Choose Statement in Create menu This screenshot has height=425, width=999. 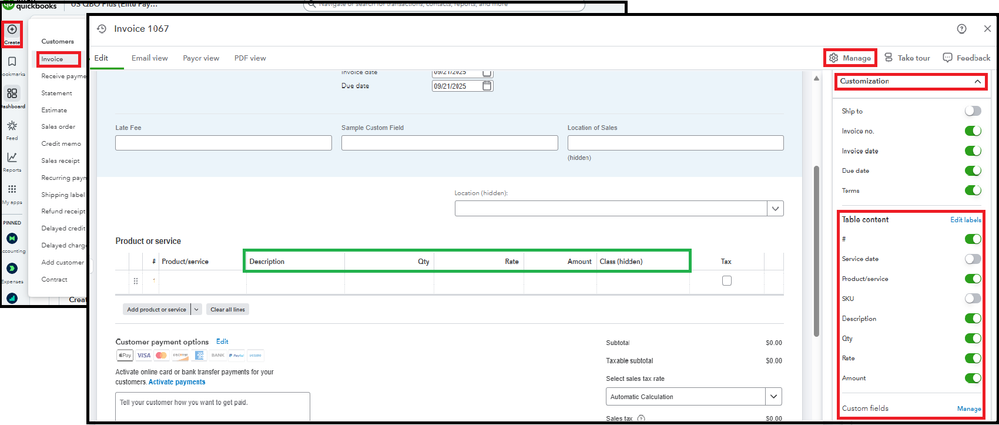[57, 93]
